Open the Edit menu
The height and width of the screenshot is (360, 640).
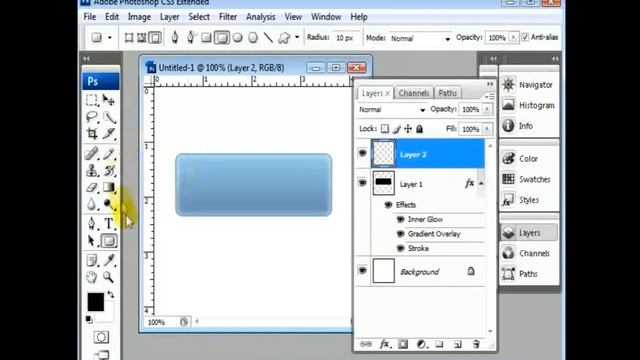tap(111, 17)
